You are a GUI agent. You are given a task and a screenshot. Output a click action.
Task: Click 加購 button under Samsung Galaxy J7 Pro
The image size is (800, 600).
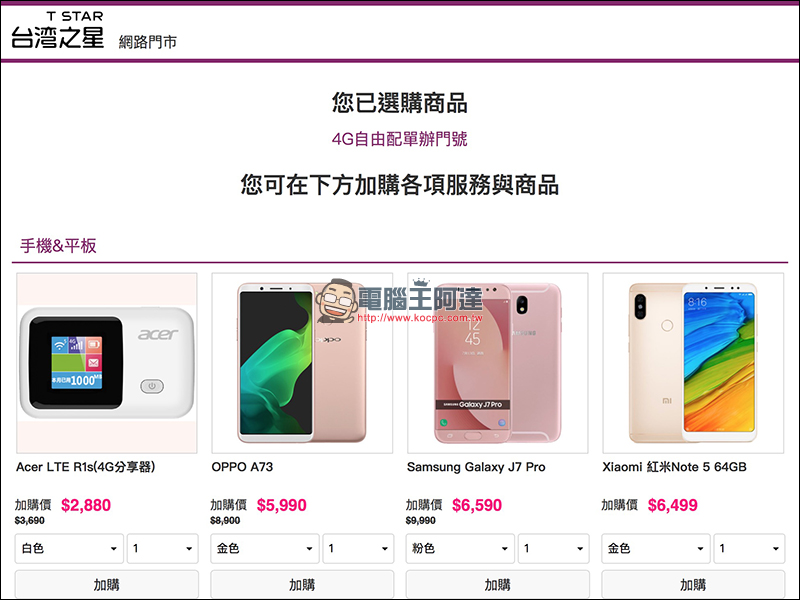[497, 584]
